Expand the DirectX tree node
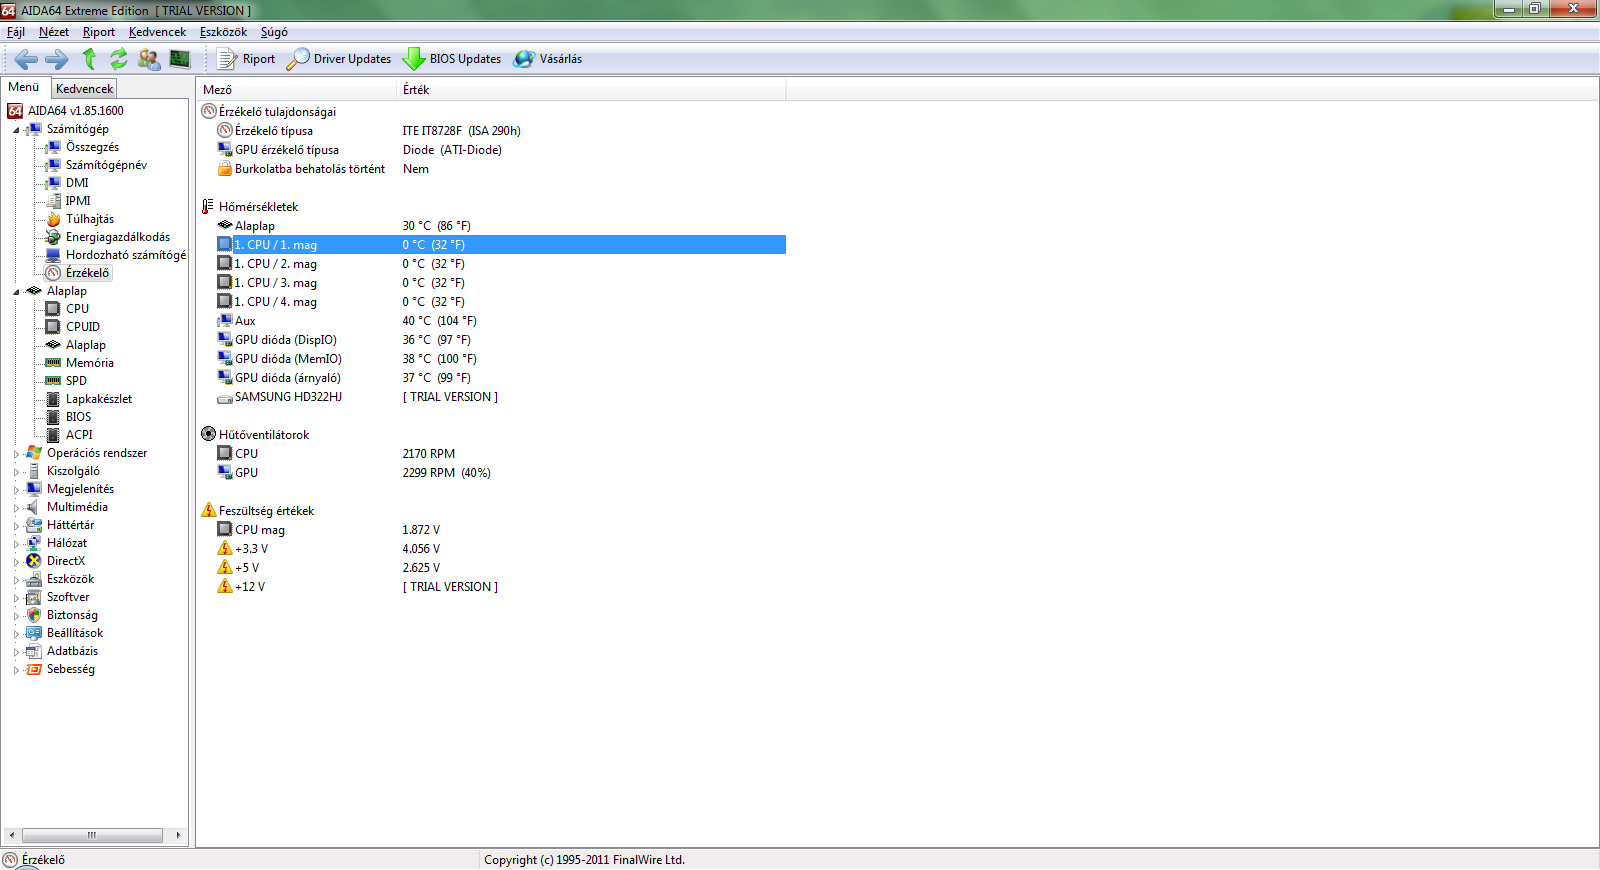The height and width of the screenshot is (870, 1600). click(x=16, y=562)
